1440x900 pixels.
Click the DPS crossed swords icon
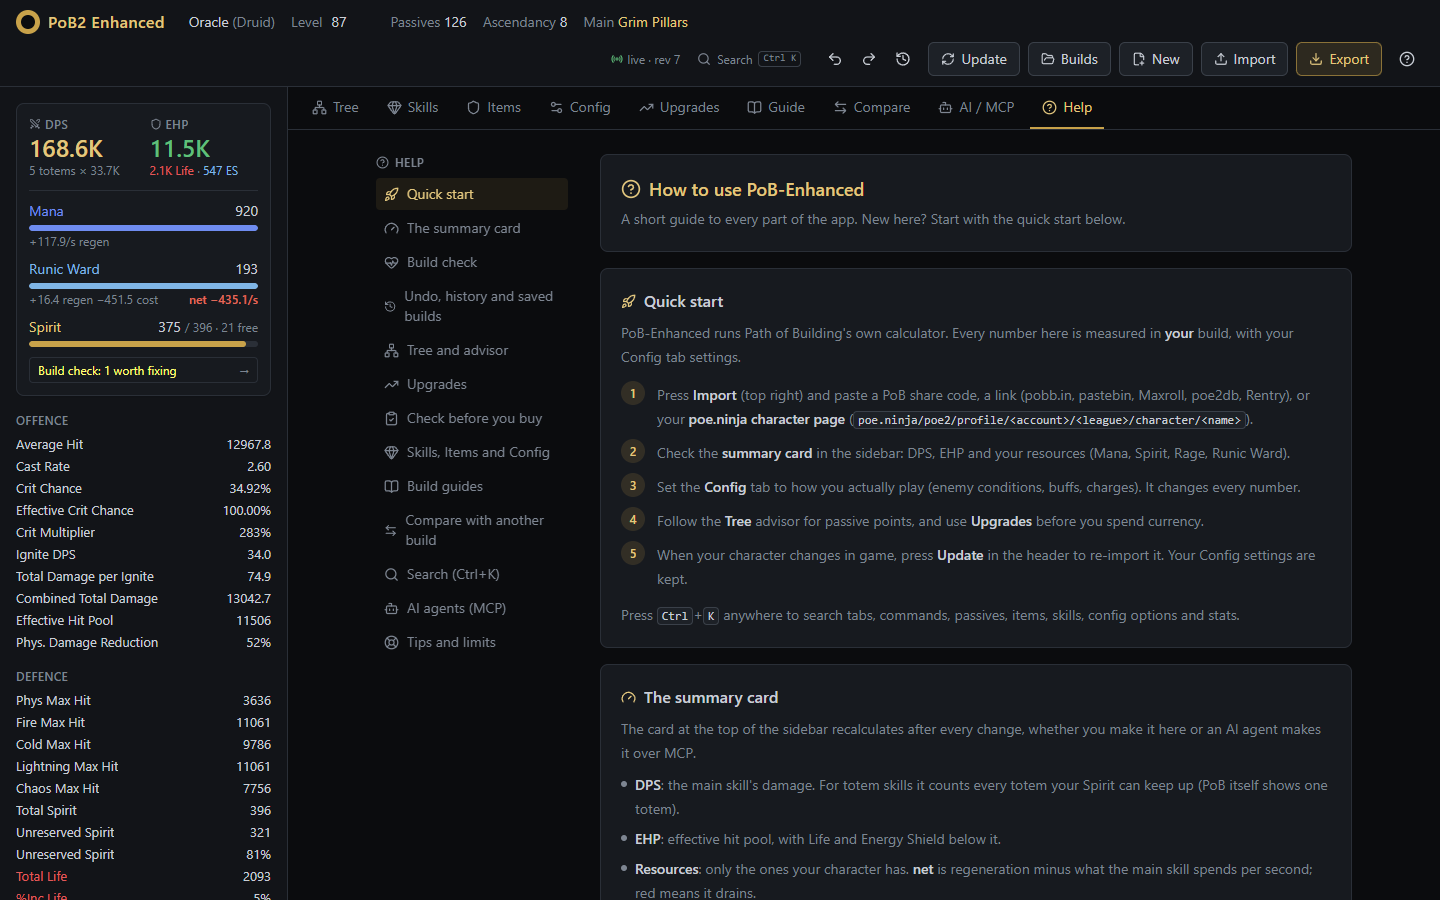pos(35,124)
